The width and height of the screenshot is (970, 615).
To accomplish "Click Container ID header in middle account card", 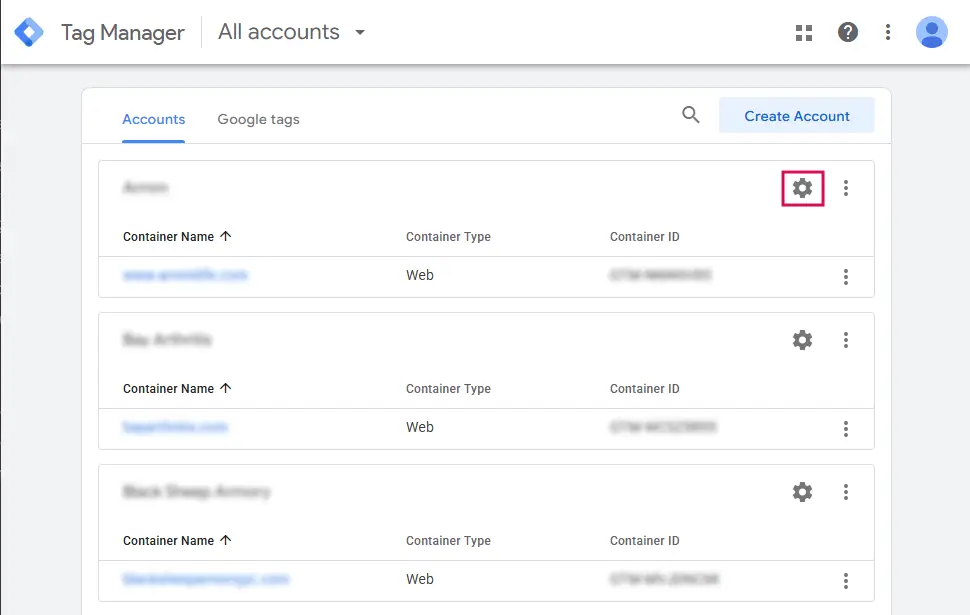I will pyautogui.click(x=644, y=389).
